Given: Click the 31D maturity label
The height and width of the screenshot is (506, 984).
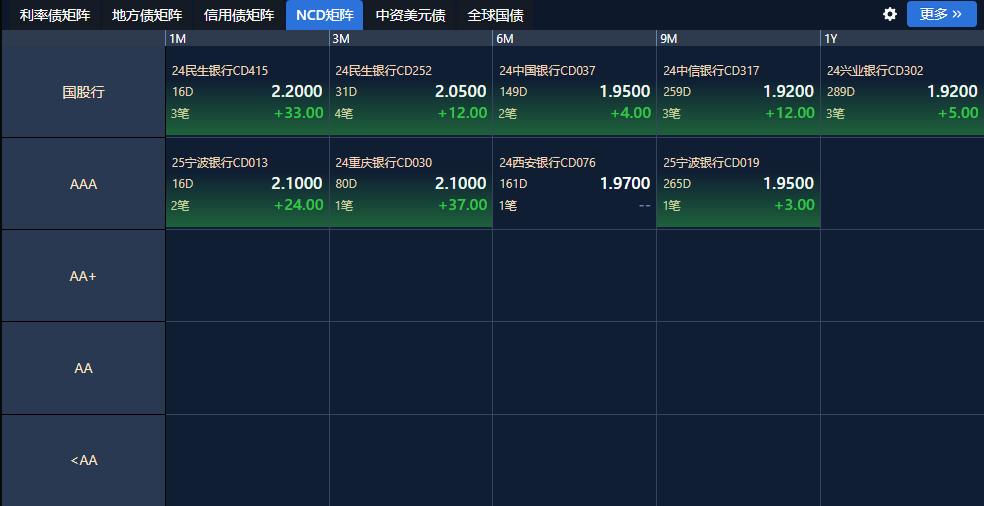Looking at the screenshot, I should coord(346,92).
